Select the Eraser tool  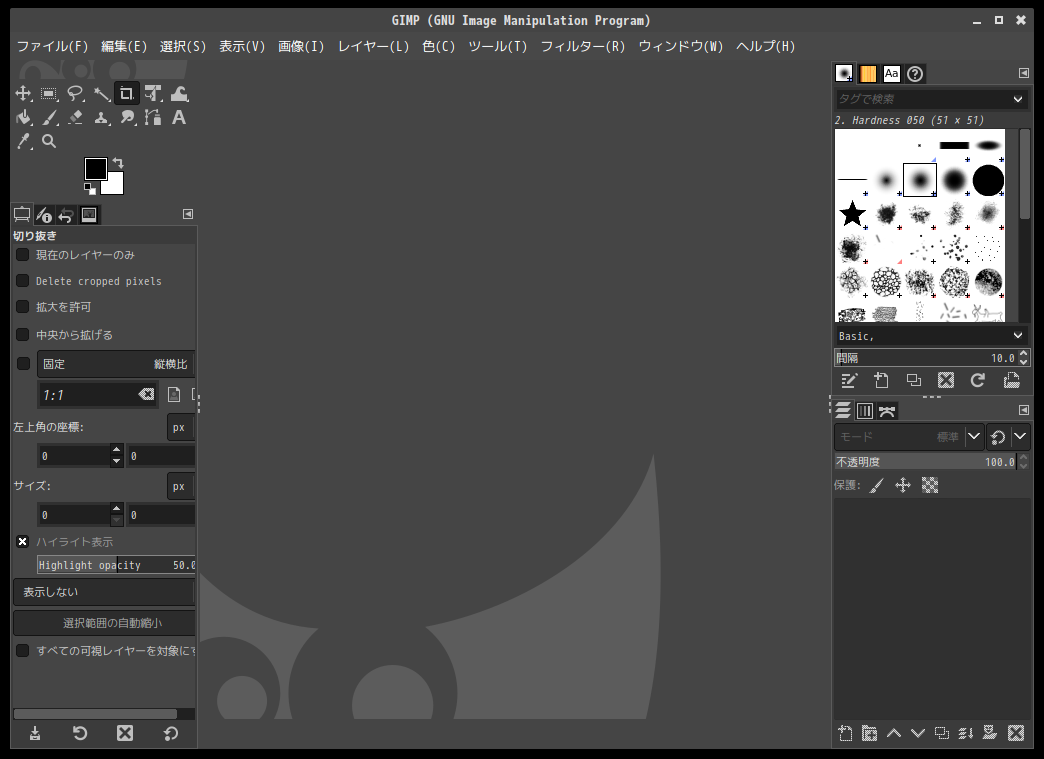click(75, 118)
